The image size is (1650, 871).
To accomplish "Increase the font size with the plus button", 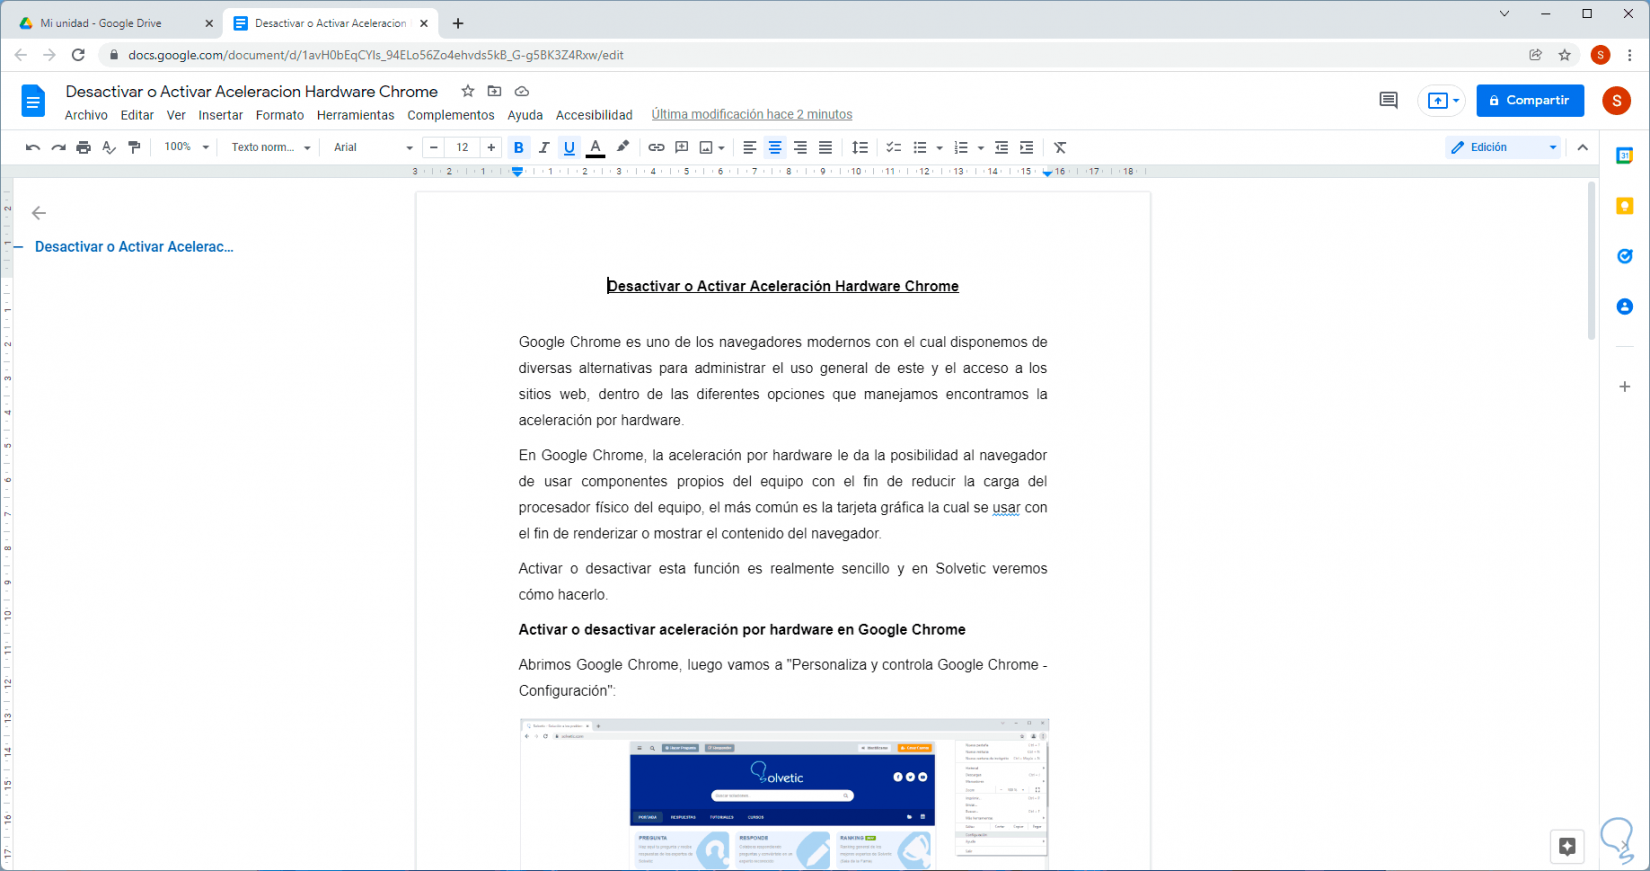I will point(491,148).
